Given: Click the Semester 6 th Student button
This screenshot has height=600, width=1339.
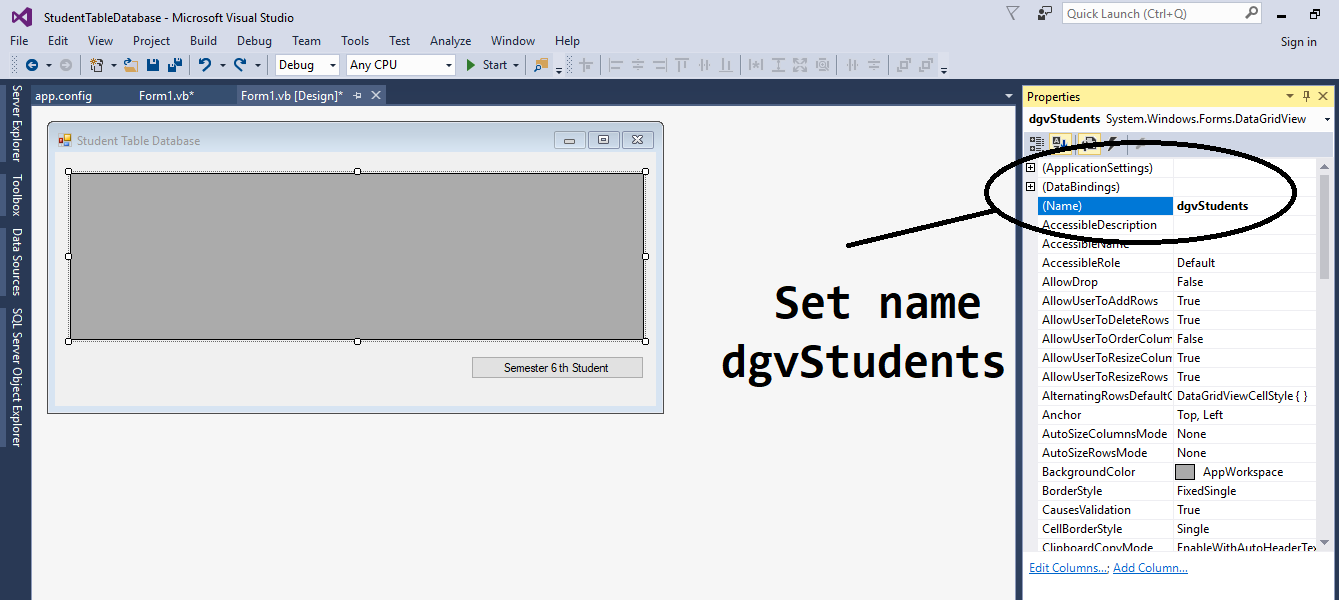Looking at the screenshot, I should tap(556, 368).
